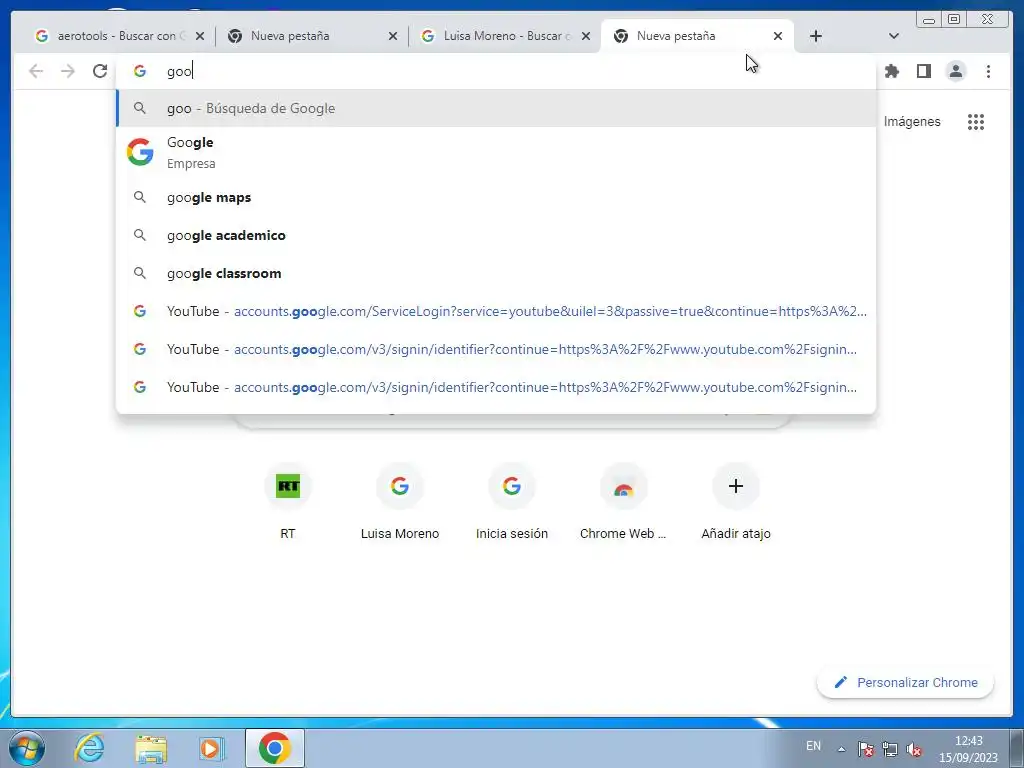Click the browser back arrow

coord(36,71)
